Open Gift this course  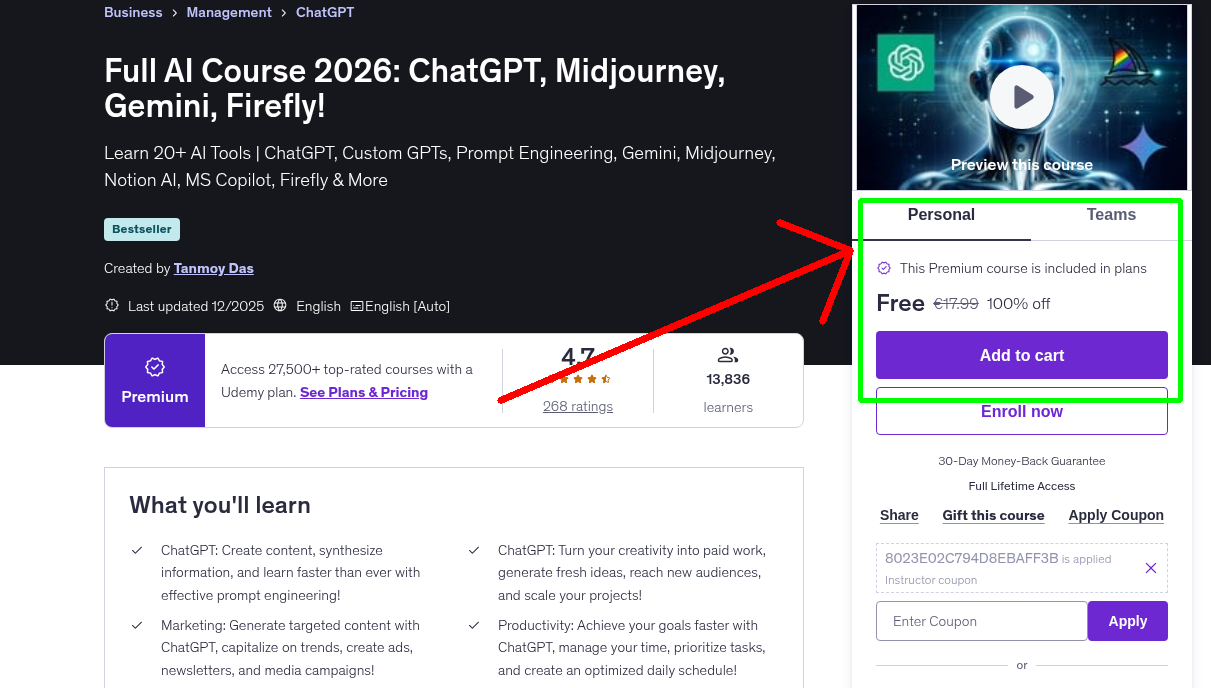(x=993, y=515)
